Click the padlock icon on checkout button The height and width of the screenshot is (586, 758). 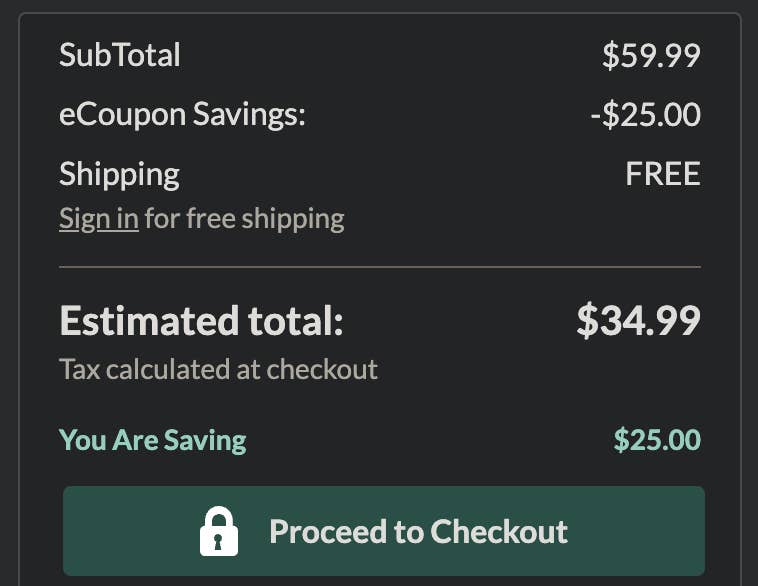[219, 531]
